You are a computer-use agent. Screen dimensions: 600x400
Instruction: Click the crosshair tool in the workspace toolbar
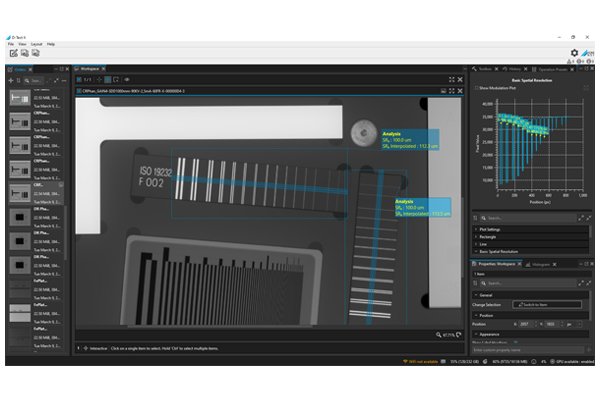tap(99, 80)
